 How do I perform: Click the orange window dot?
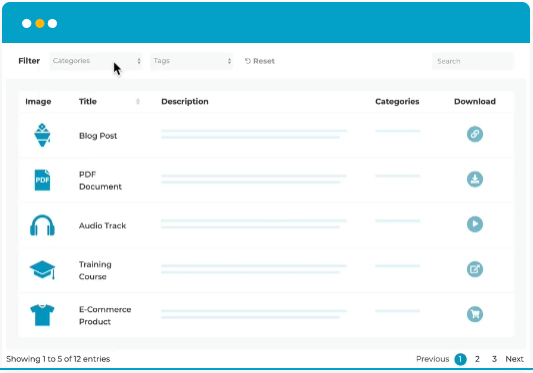40,23
